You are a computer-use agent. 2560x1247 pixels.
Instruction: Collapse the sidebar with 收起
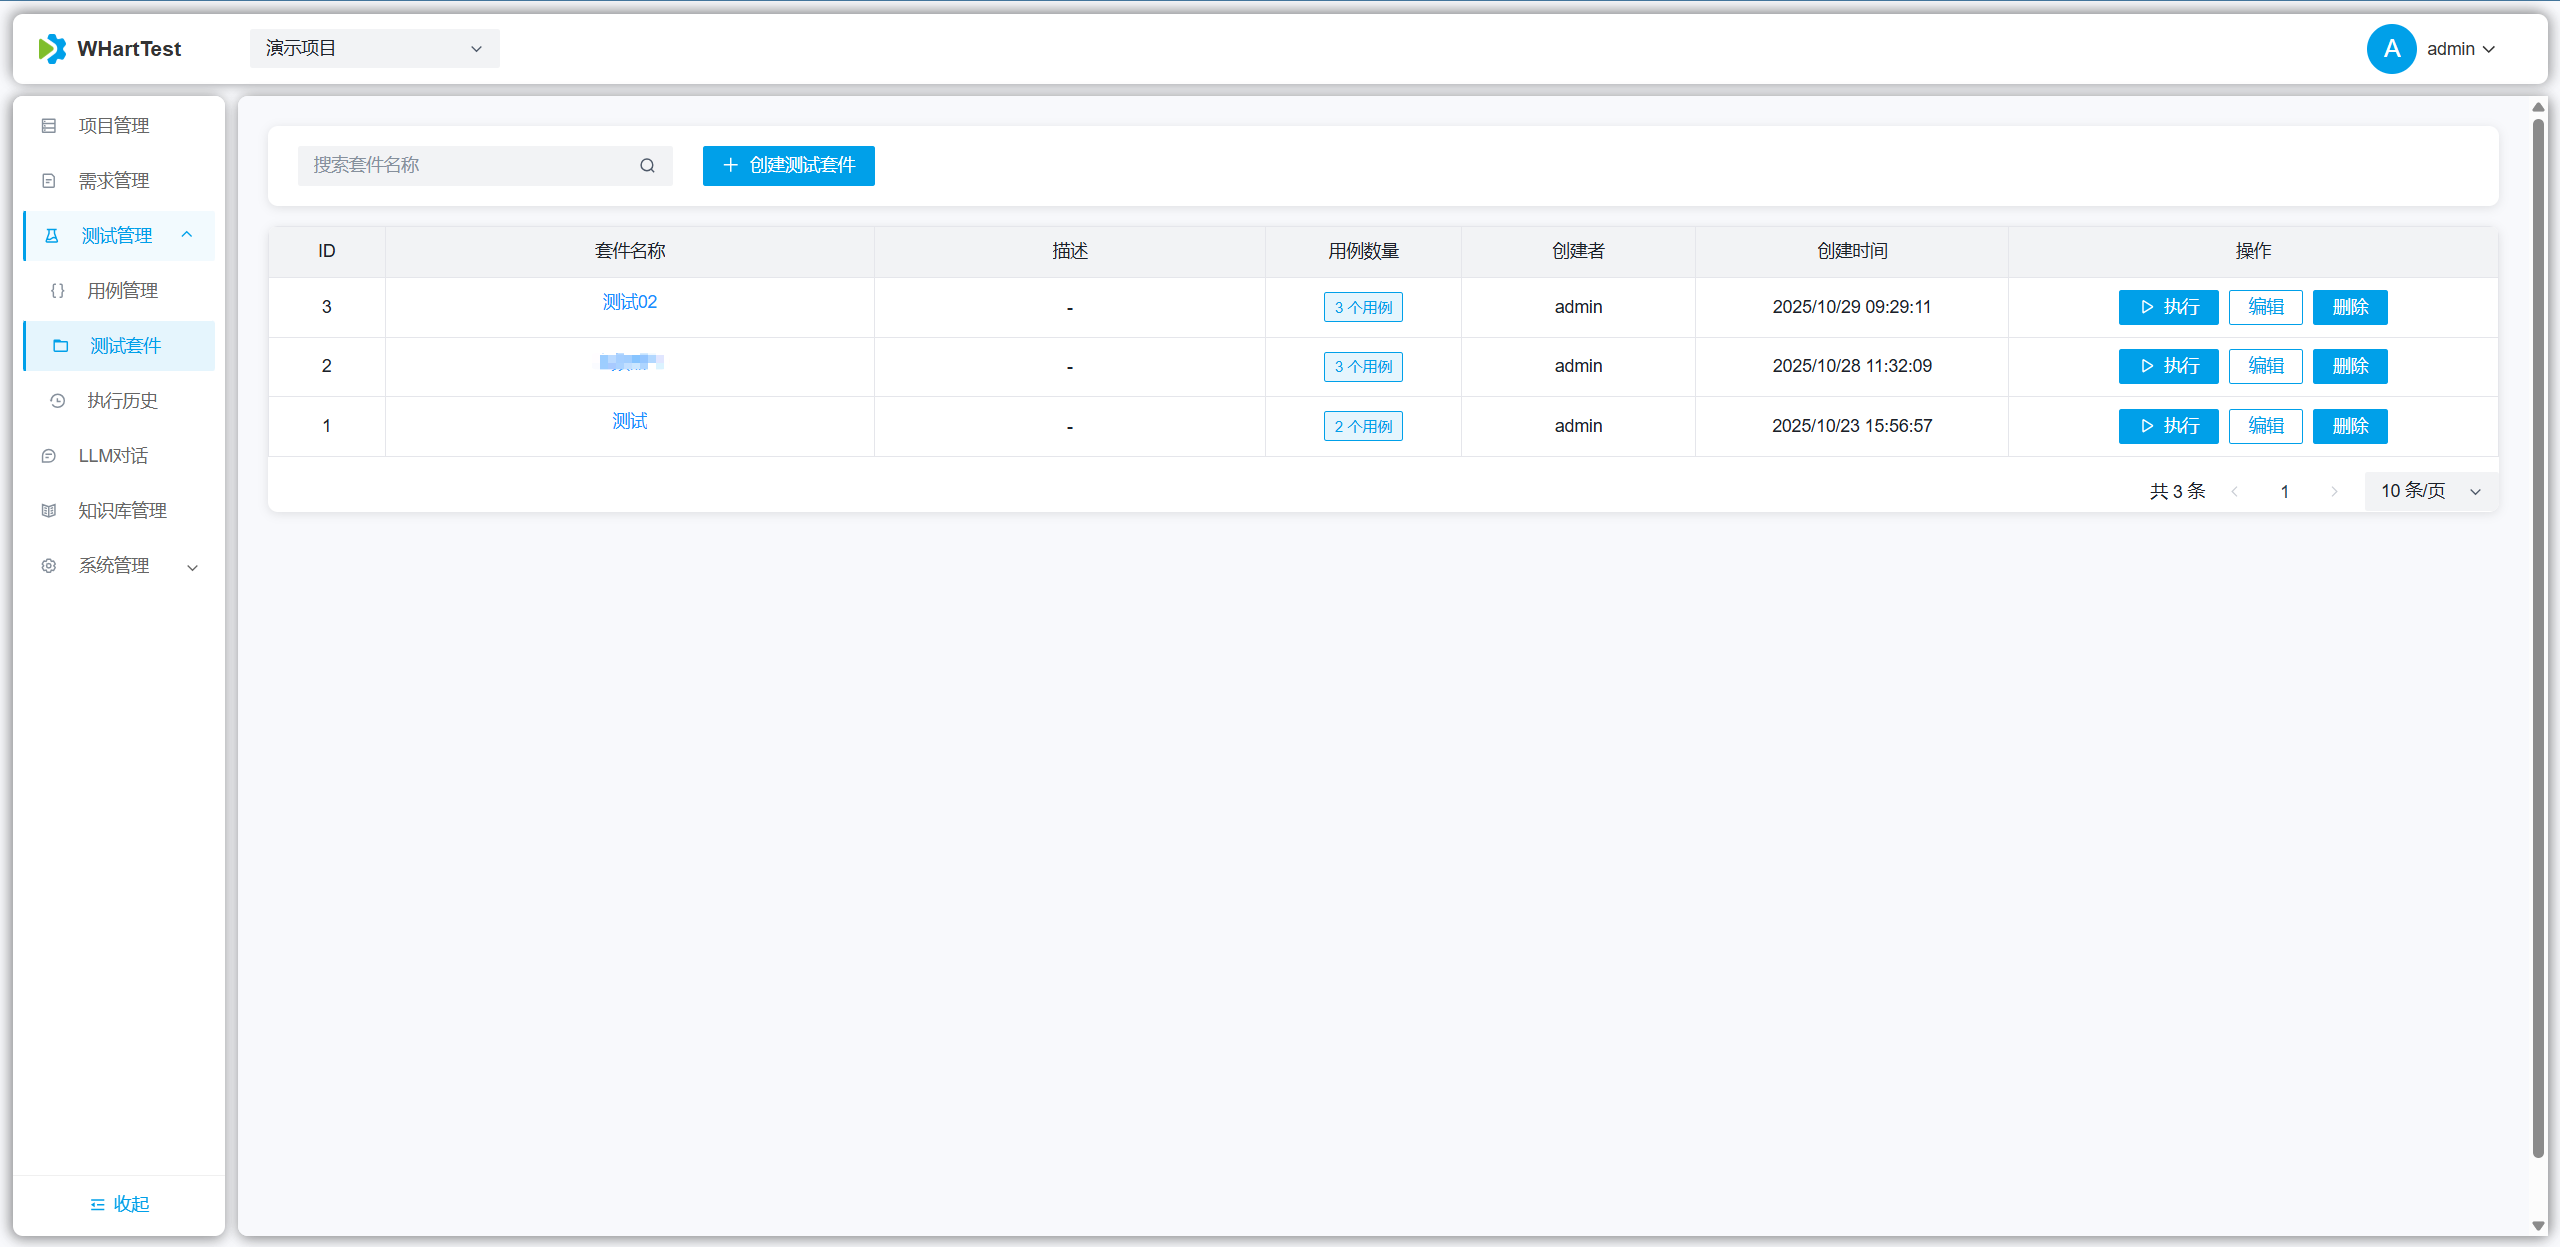click(x=119, y=1204)
